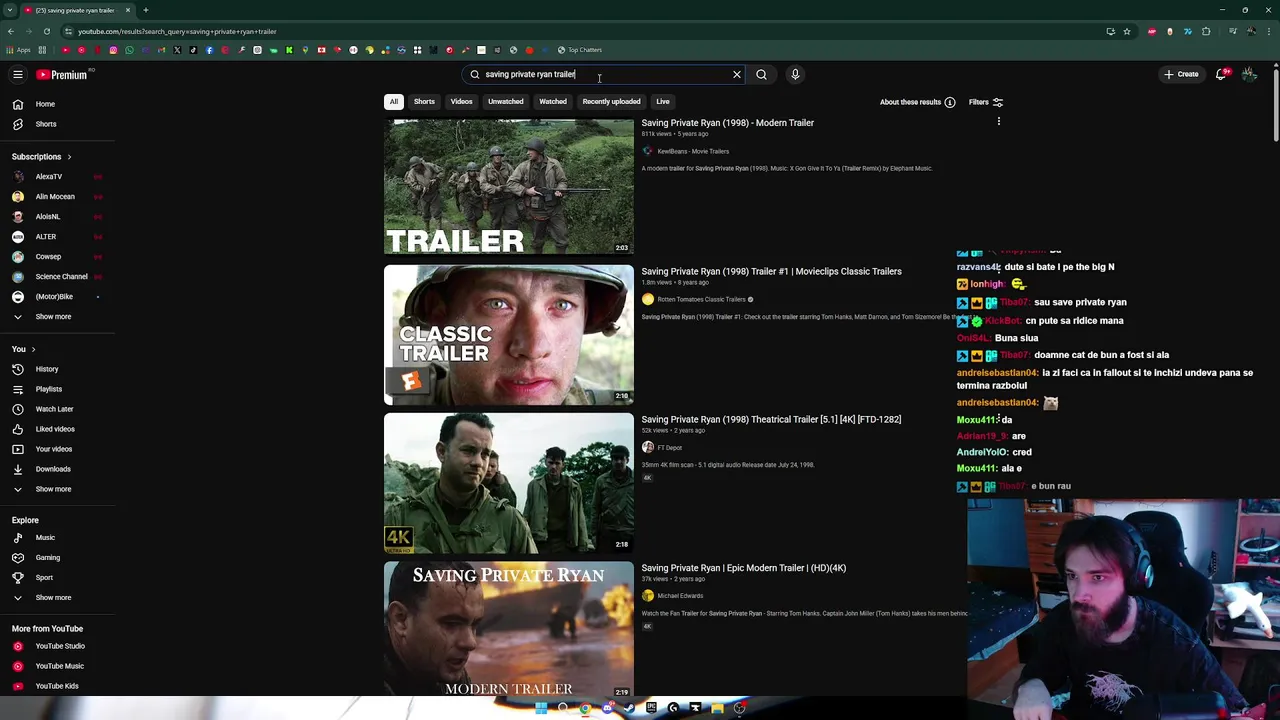Image resolution: width=1280 pixels, height=720 pixels.
Task: Open Downloads
Action: pos(57,469)
